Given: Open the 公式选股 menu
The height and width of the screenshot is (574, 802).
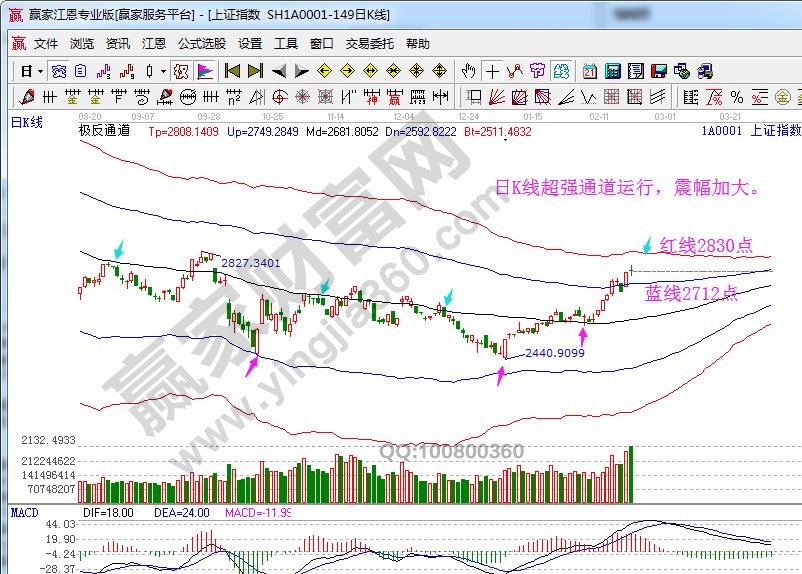Looking at the screenshot, I should tap(202, 44).
